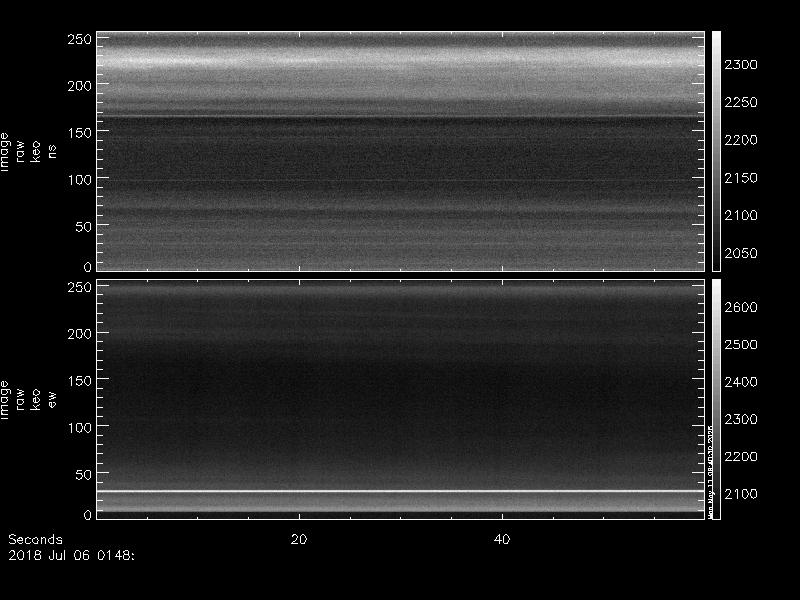Click '2400' on the ew color bar scale
This screenshot has width=800, height=600.
pos(741,382)
